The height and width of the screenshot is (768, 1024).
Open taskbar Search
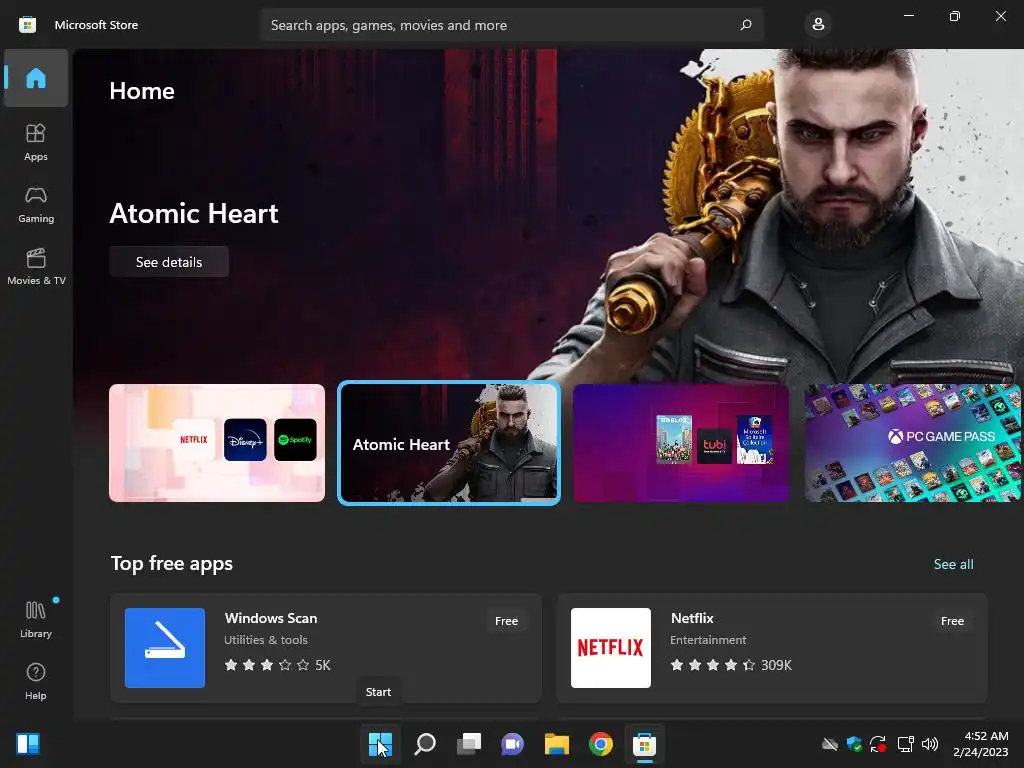click(x=424, y=744)
